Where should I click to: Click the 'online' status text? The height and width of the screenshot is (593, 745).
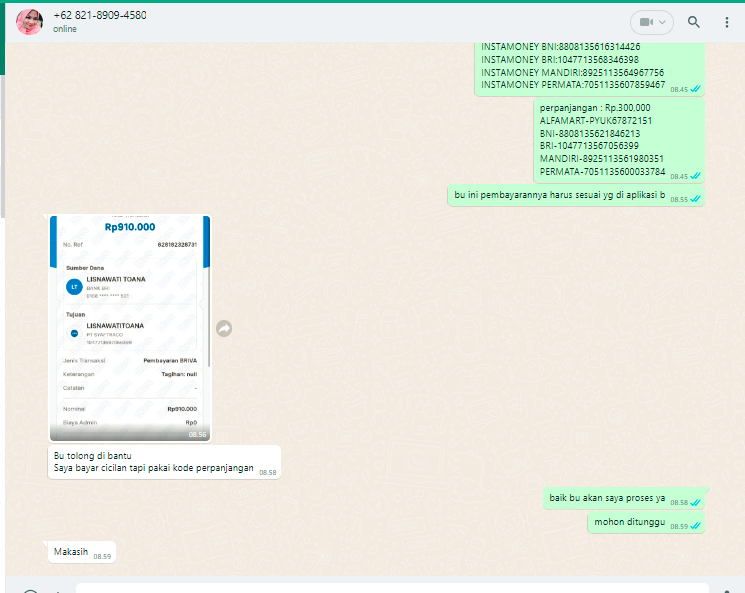click(x=65, y=29)
